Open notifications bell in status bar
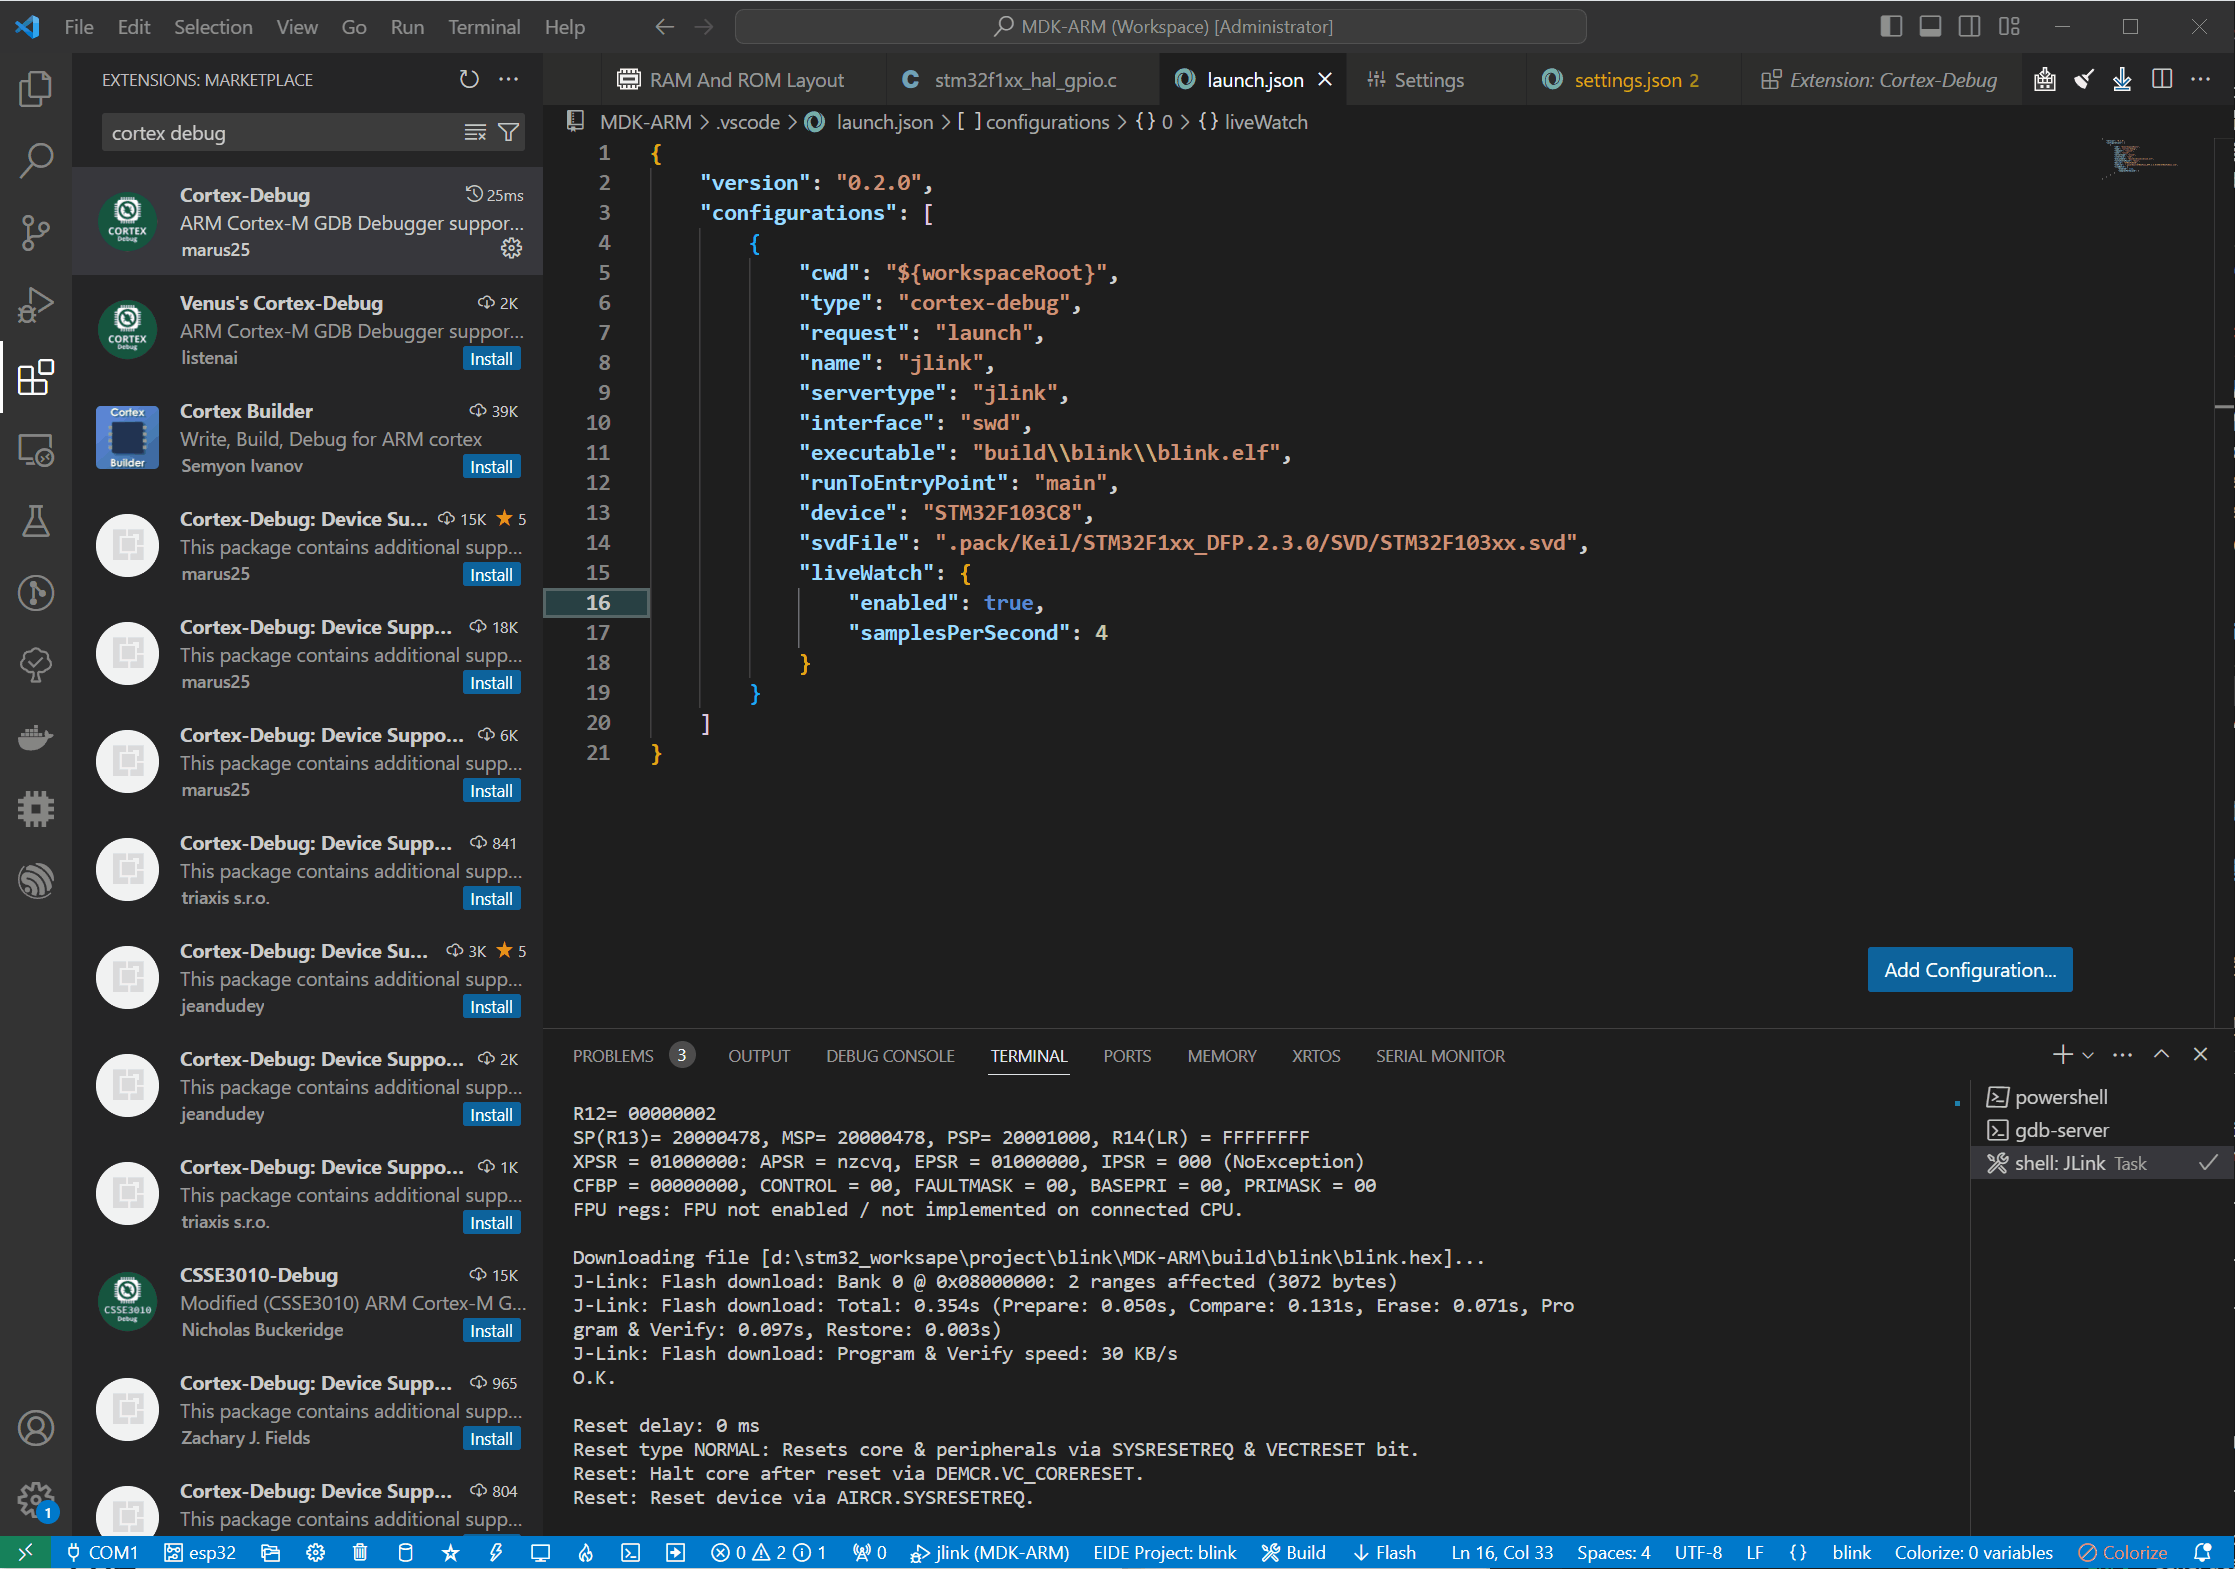Image resolution: width=2235 pixels, height=1569 pixels. click(x=2202, y=1552)
